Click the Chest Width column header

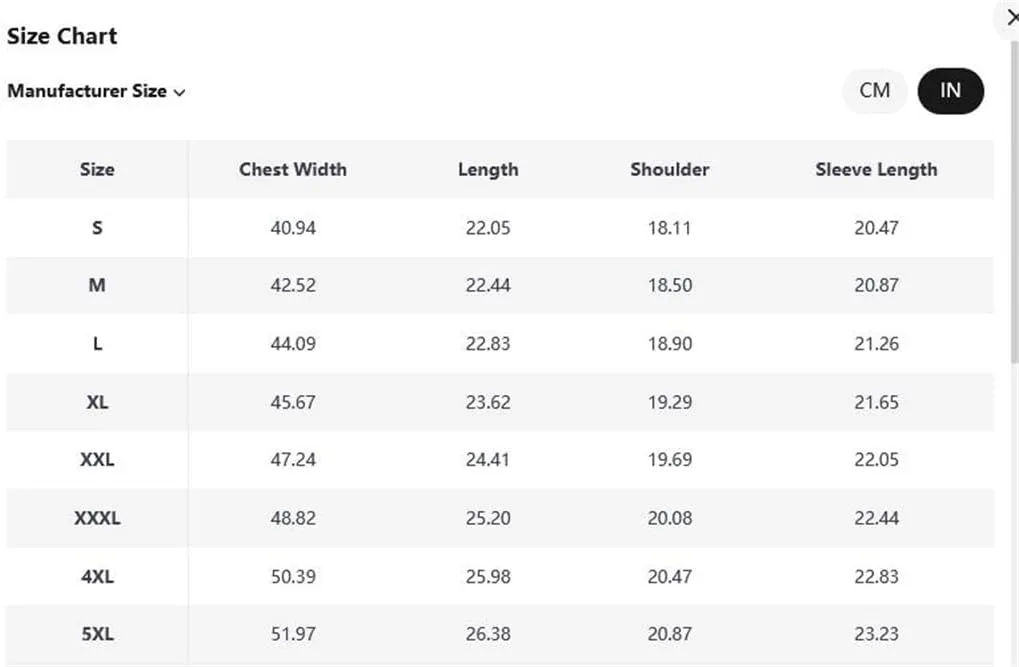point(292,170)
